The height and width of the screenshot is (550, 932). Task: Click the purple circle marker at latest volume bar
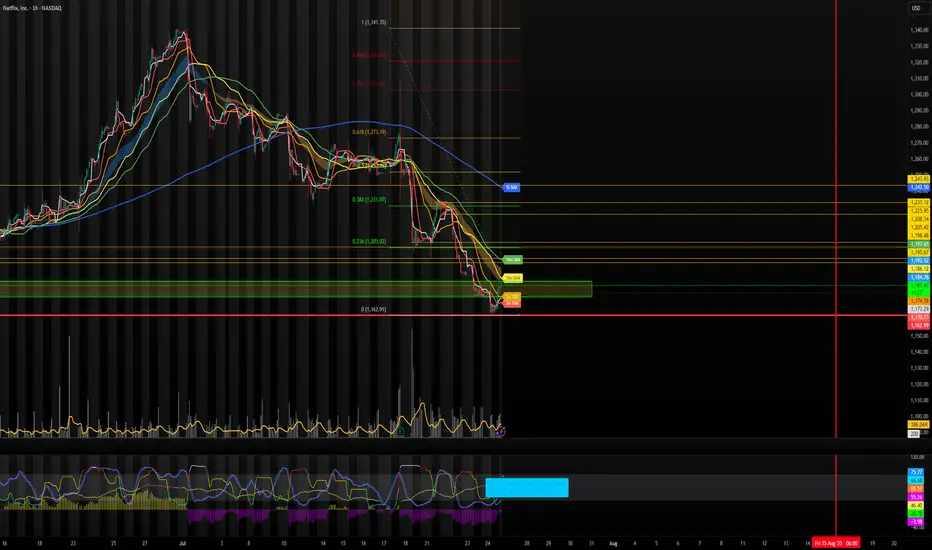tap(500, 431)
